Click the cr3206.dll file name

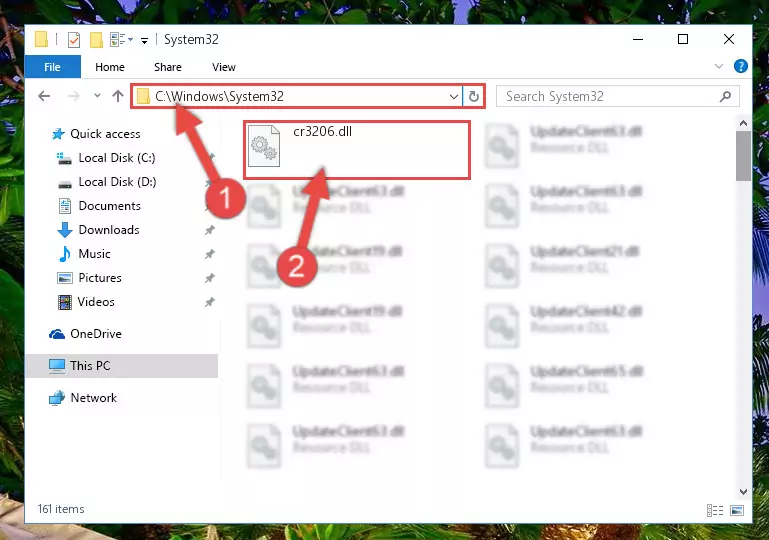click(x=322, y=131)
